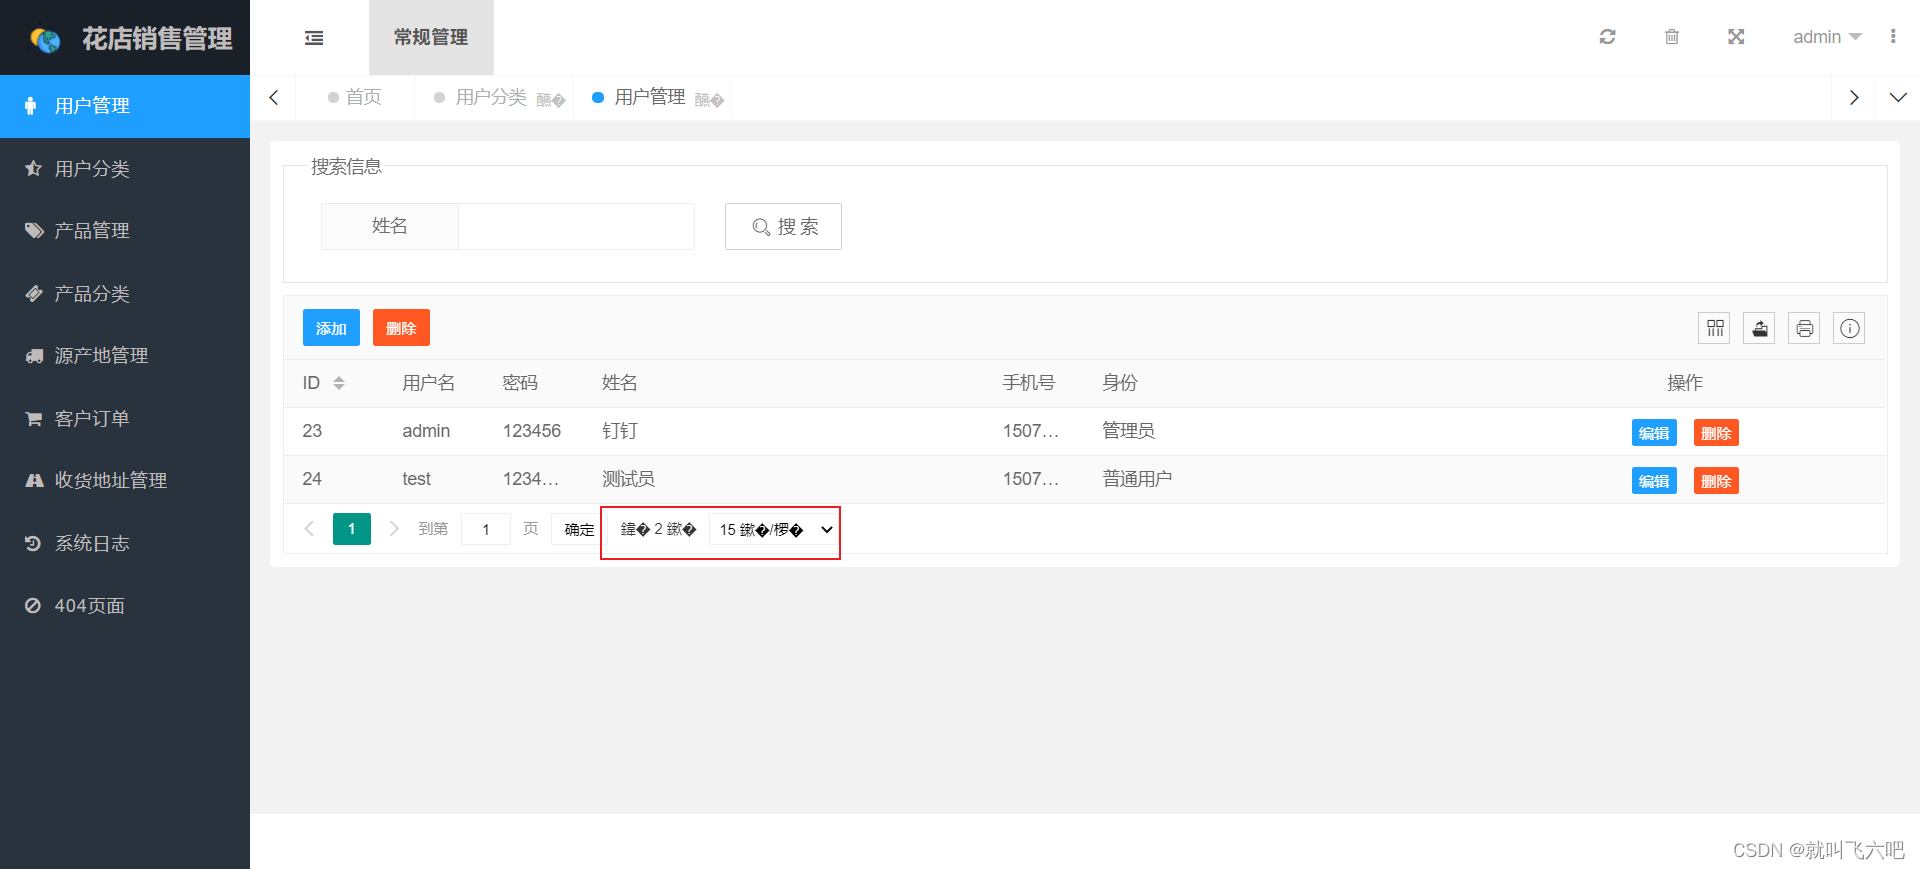Go to previous page arrow in pagination

click(309, 529)
